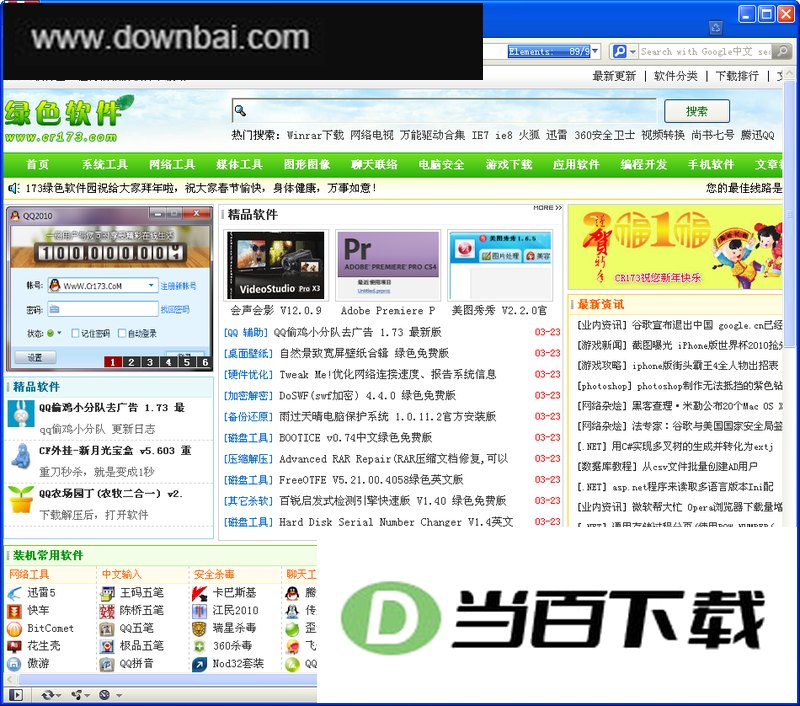Open the 系统工具 navigation tab

[x=105, y=164]
